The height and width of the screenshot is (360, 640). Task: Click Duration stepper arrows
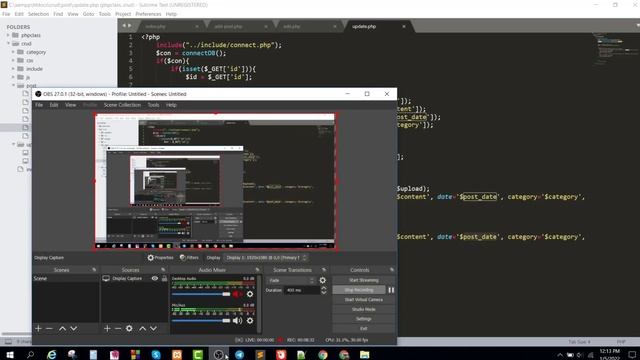pos(324,290)
